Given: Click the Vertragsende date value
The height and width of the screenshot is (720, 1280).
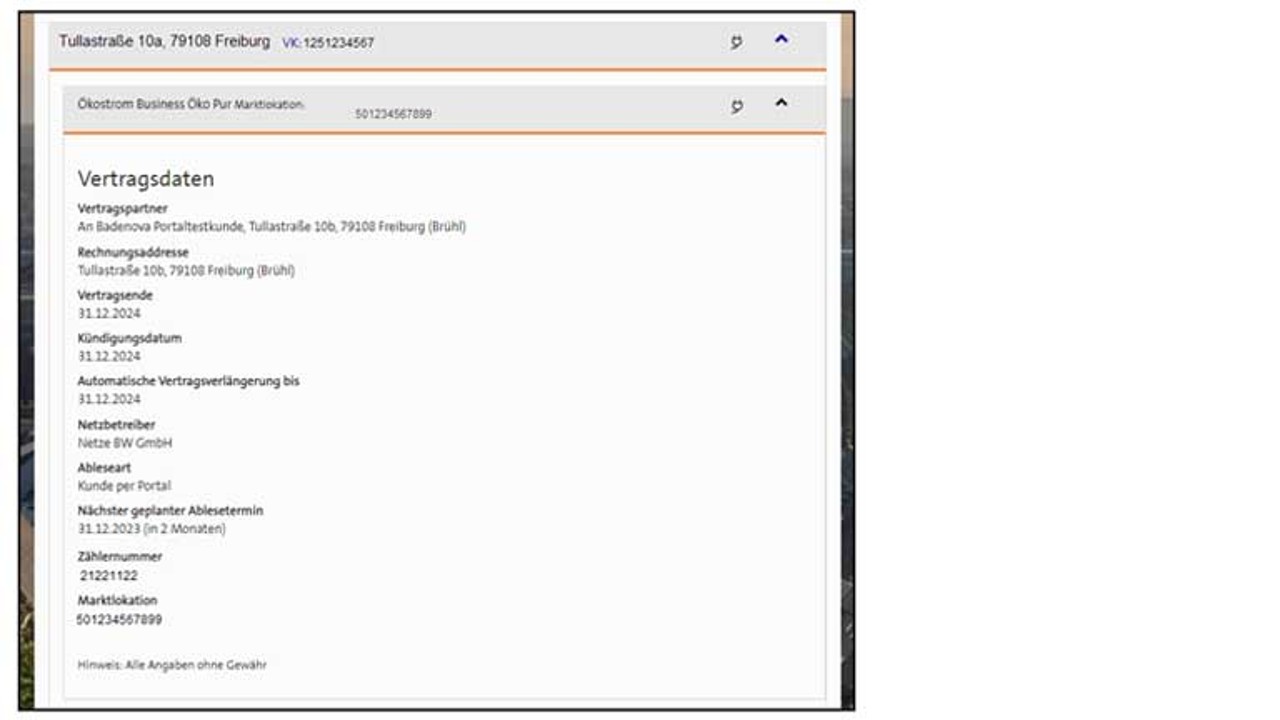Looking at the screenshot, I should 109,313.
